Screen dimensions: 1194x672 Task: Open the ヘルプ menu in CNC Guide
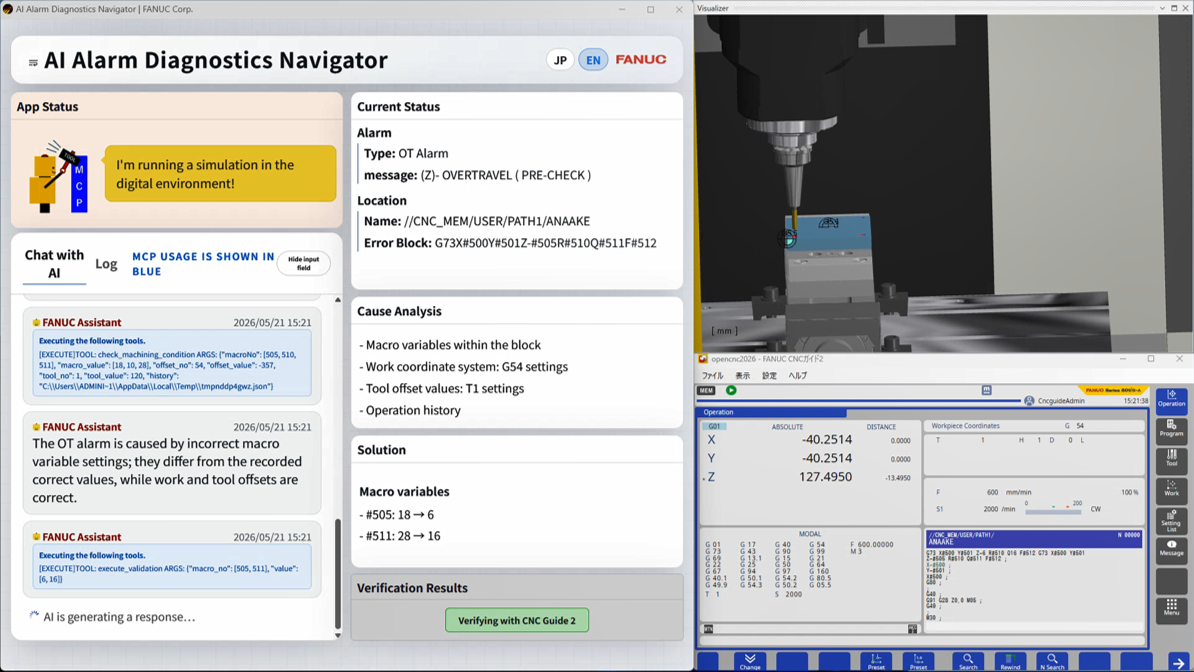click(x=797, y=376)
